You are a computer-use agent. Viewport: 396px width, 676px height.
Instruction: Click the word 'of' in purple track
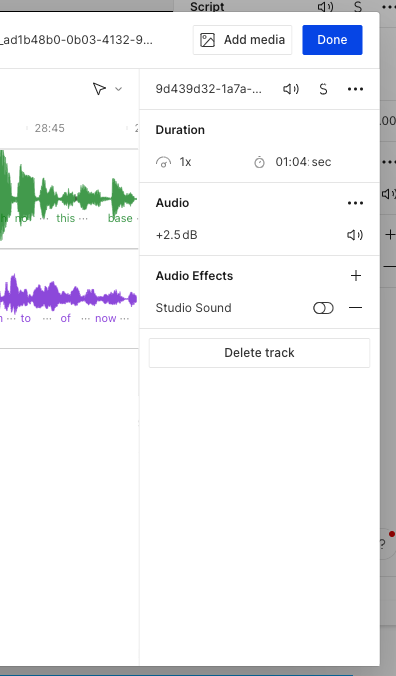click(65, 318)
